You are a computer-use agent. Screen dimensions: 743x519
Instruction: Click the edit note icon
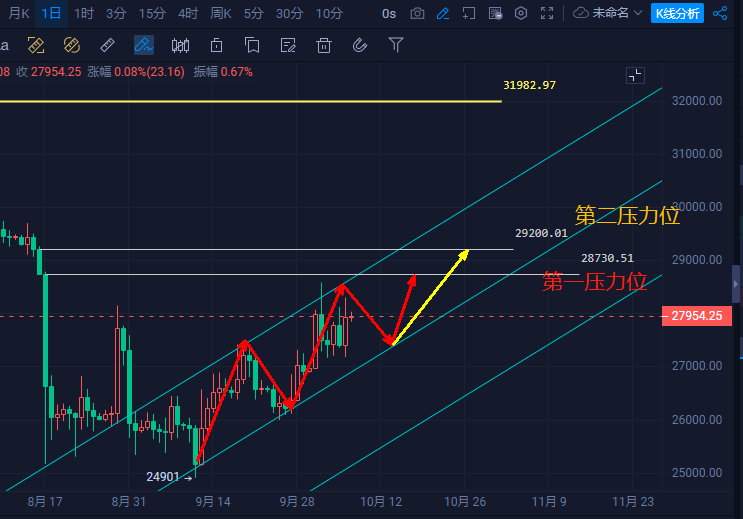coord(288,46)
